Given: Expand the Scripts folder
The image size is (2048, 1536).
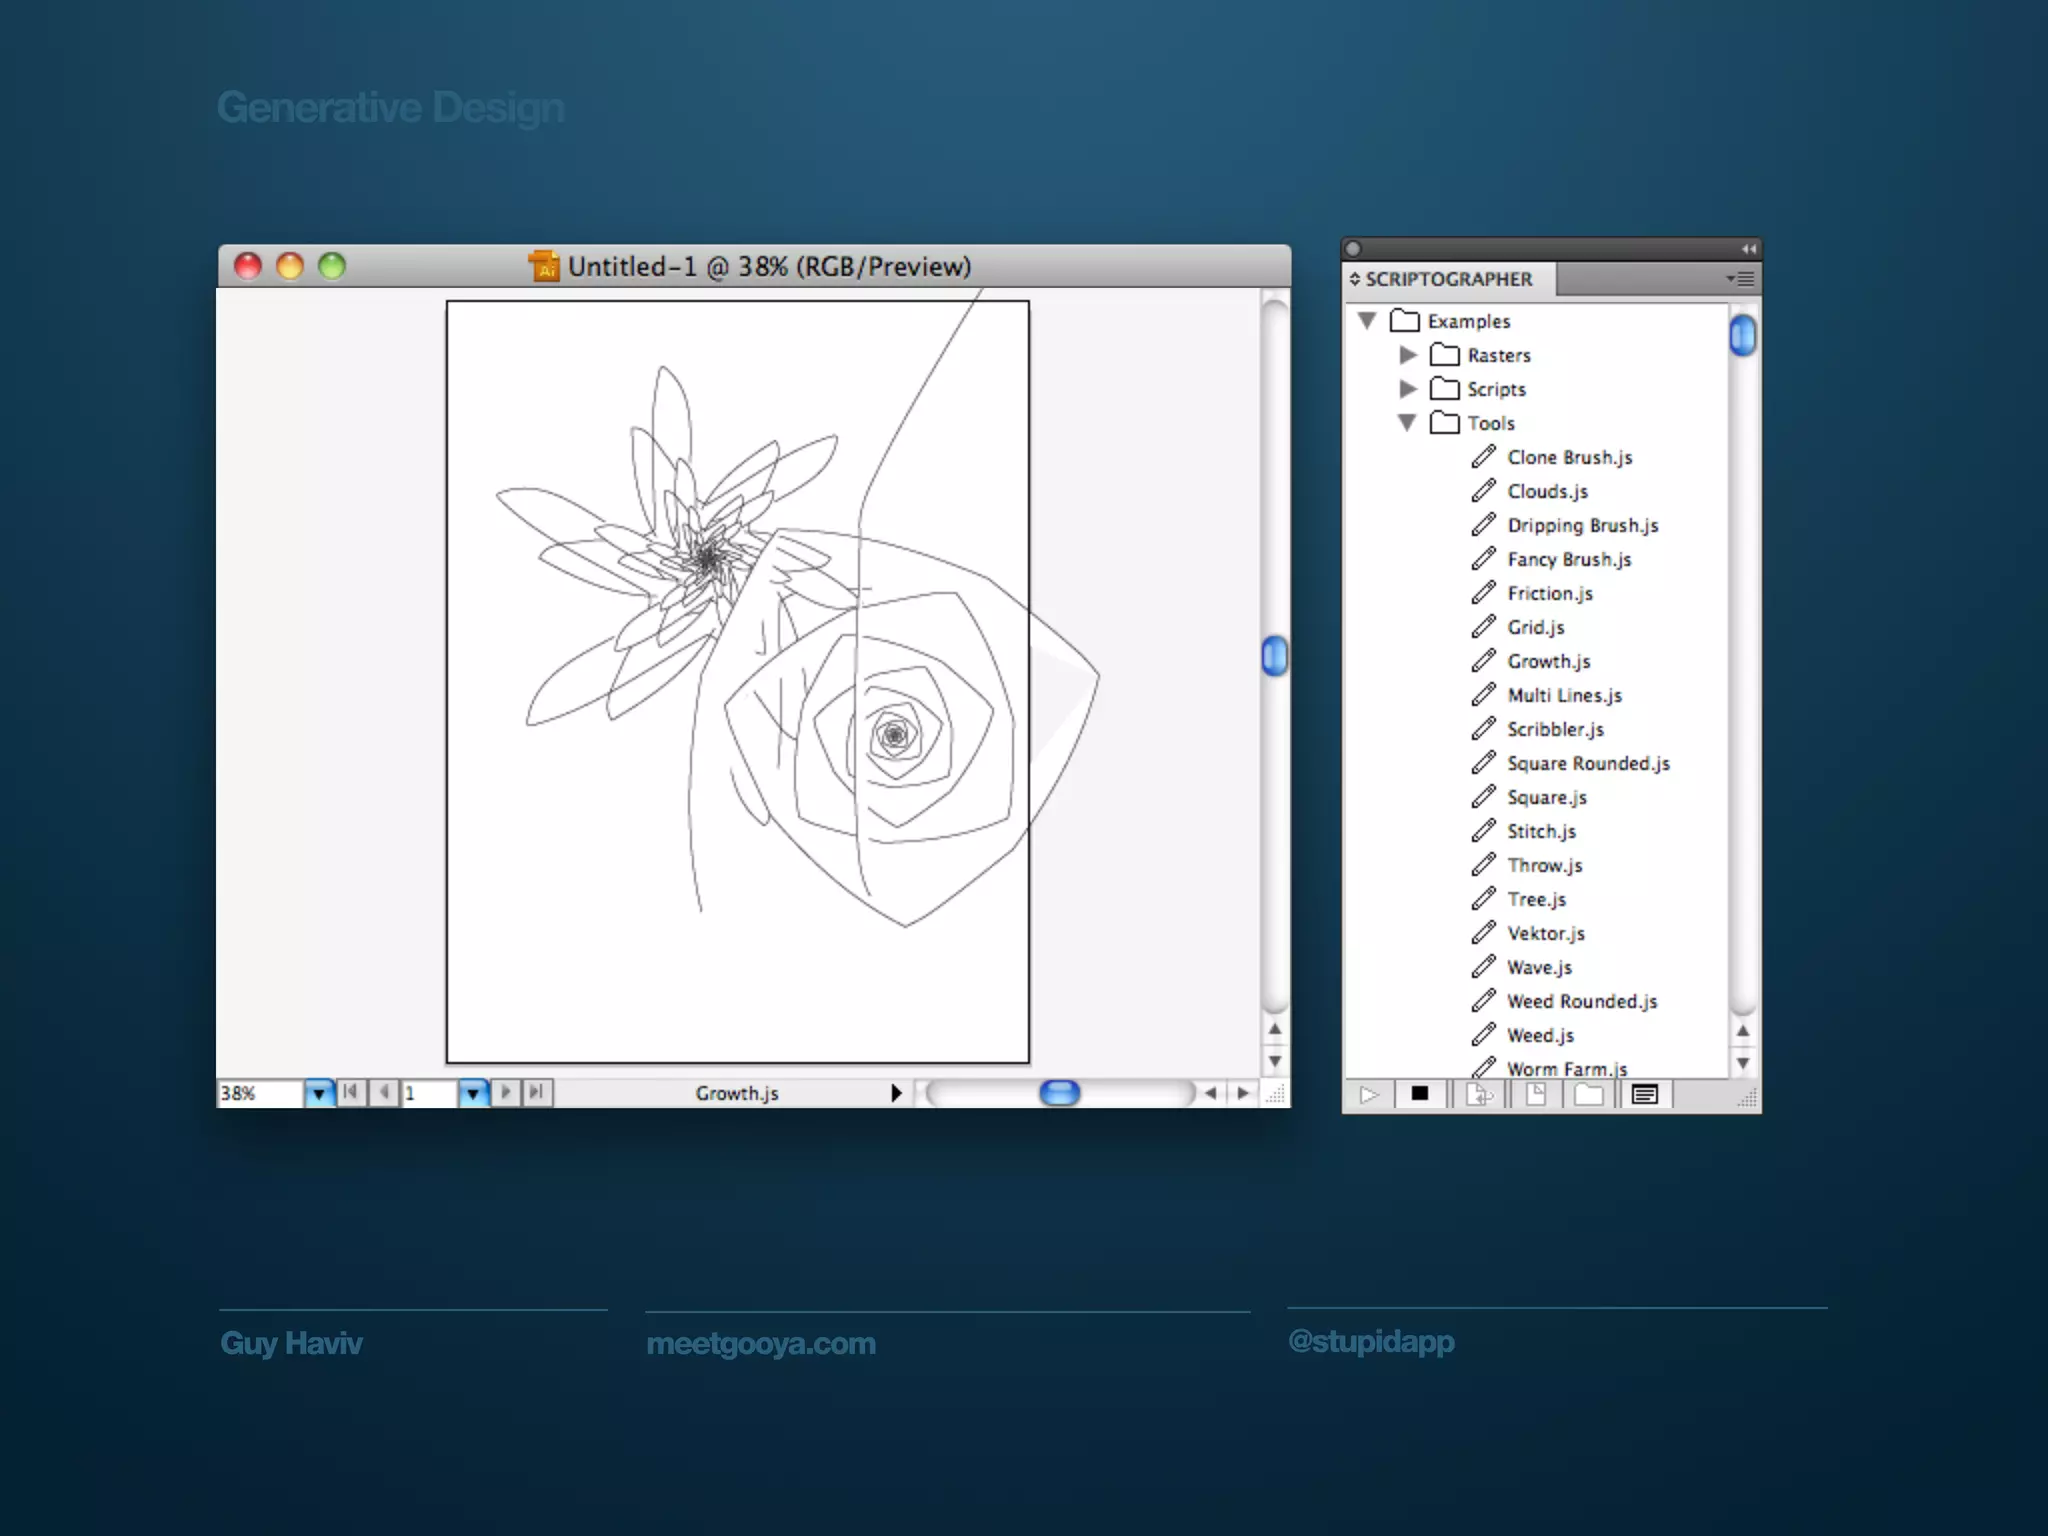Looking at the screenshot, I should [x=1408, y=389].
